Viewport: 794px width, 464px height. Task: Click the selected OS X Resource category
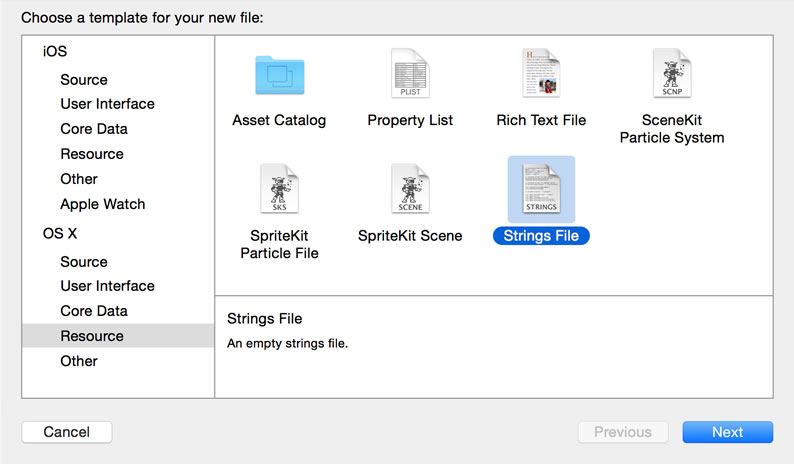tap(118, 336)
